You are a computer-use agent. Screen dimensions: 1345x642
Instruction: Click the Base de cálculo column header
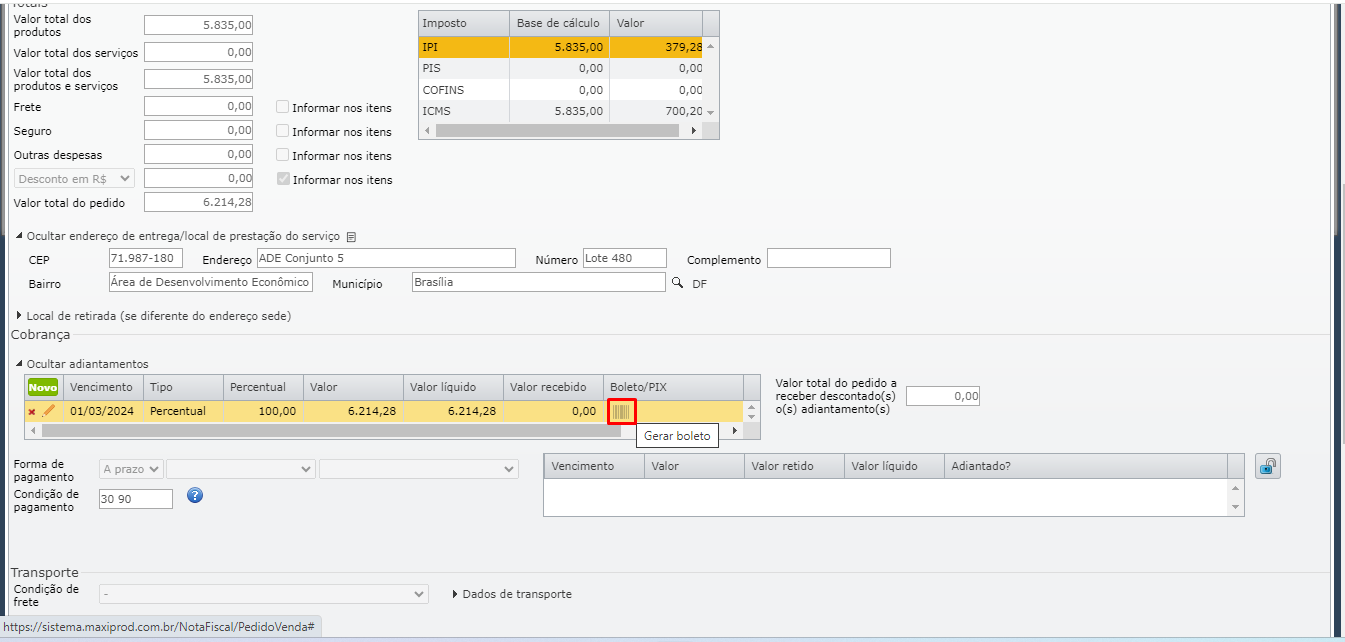coord(559,23)
